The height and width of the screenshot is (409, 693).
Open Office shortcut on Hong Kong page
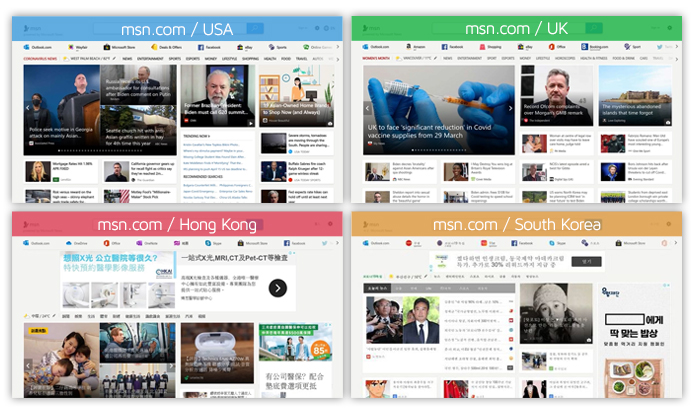point(112,243)
